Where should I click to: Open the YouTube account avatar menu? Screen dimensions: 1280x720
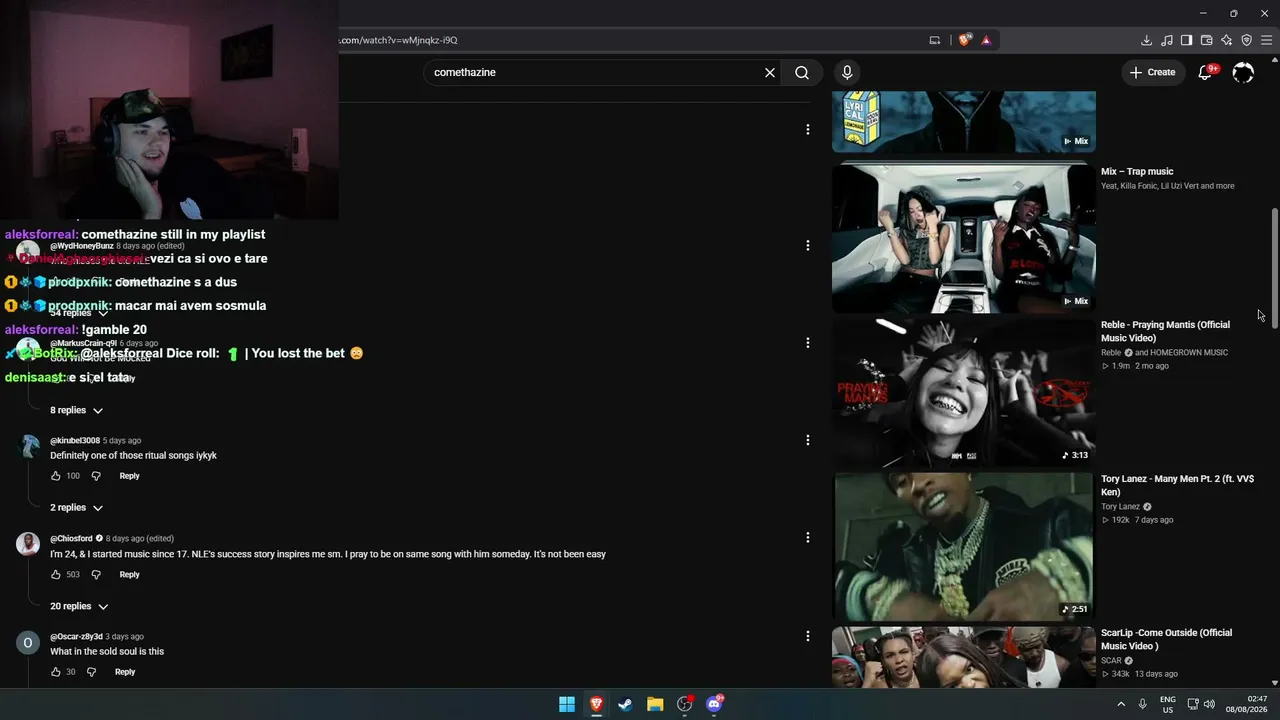point(1243,72)
